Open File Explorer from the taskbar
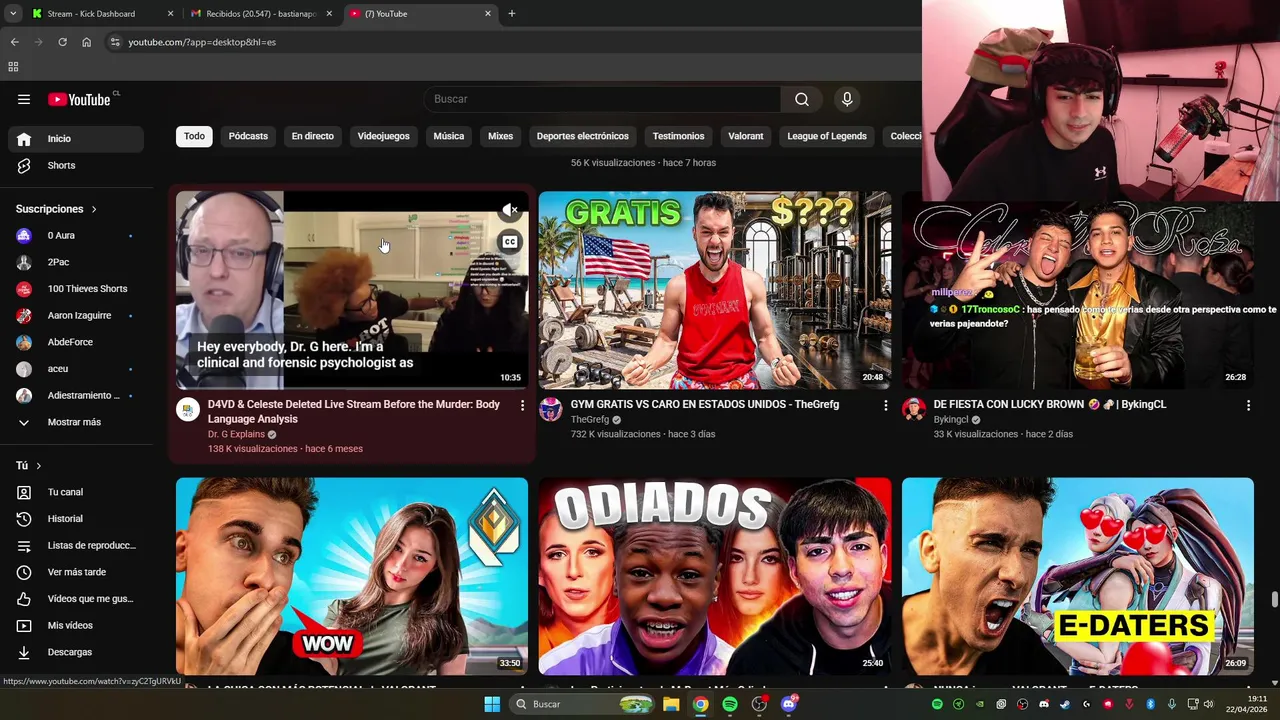Image resolution: width=1280 pixels, height=720 pixels. click(x=671, y=705)
